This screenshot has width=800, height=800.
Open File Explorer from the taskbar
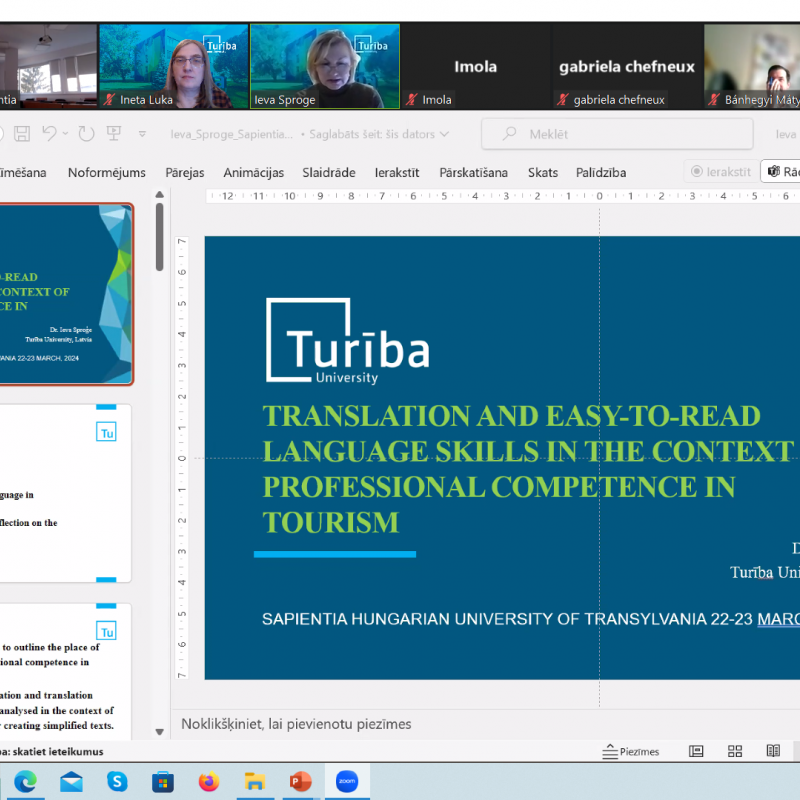pos(255,782)
